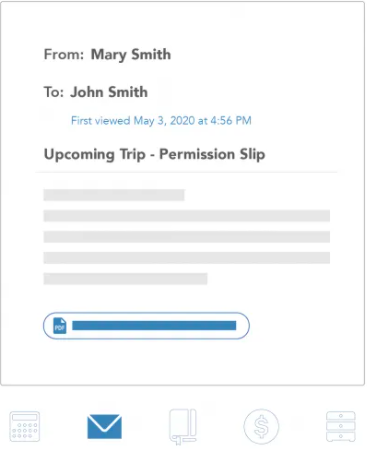Click the PDF file icon in attachment
The width and height of the screenshot is (367, 451).
pos(60,326)
